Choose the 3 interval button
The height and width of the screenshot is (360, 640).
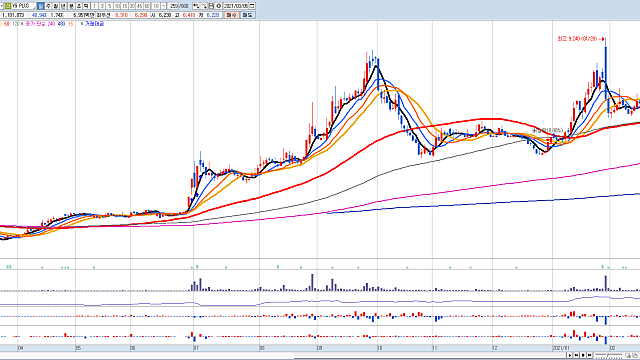(x=102, y=6)
